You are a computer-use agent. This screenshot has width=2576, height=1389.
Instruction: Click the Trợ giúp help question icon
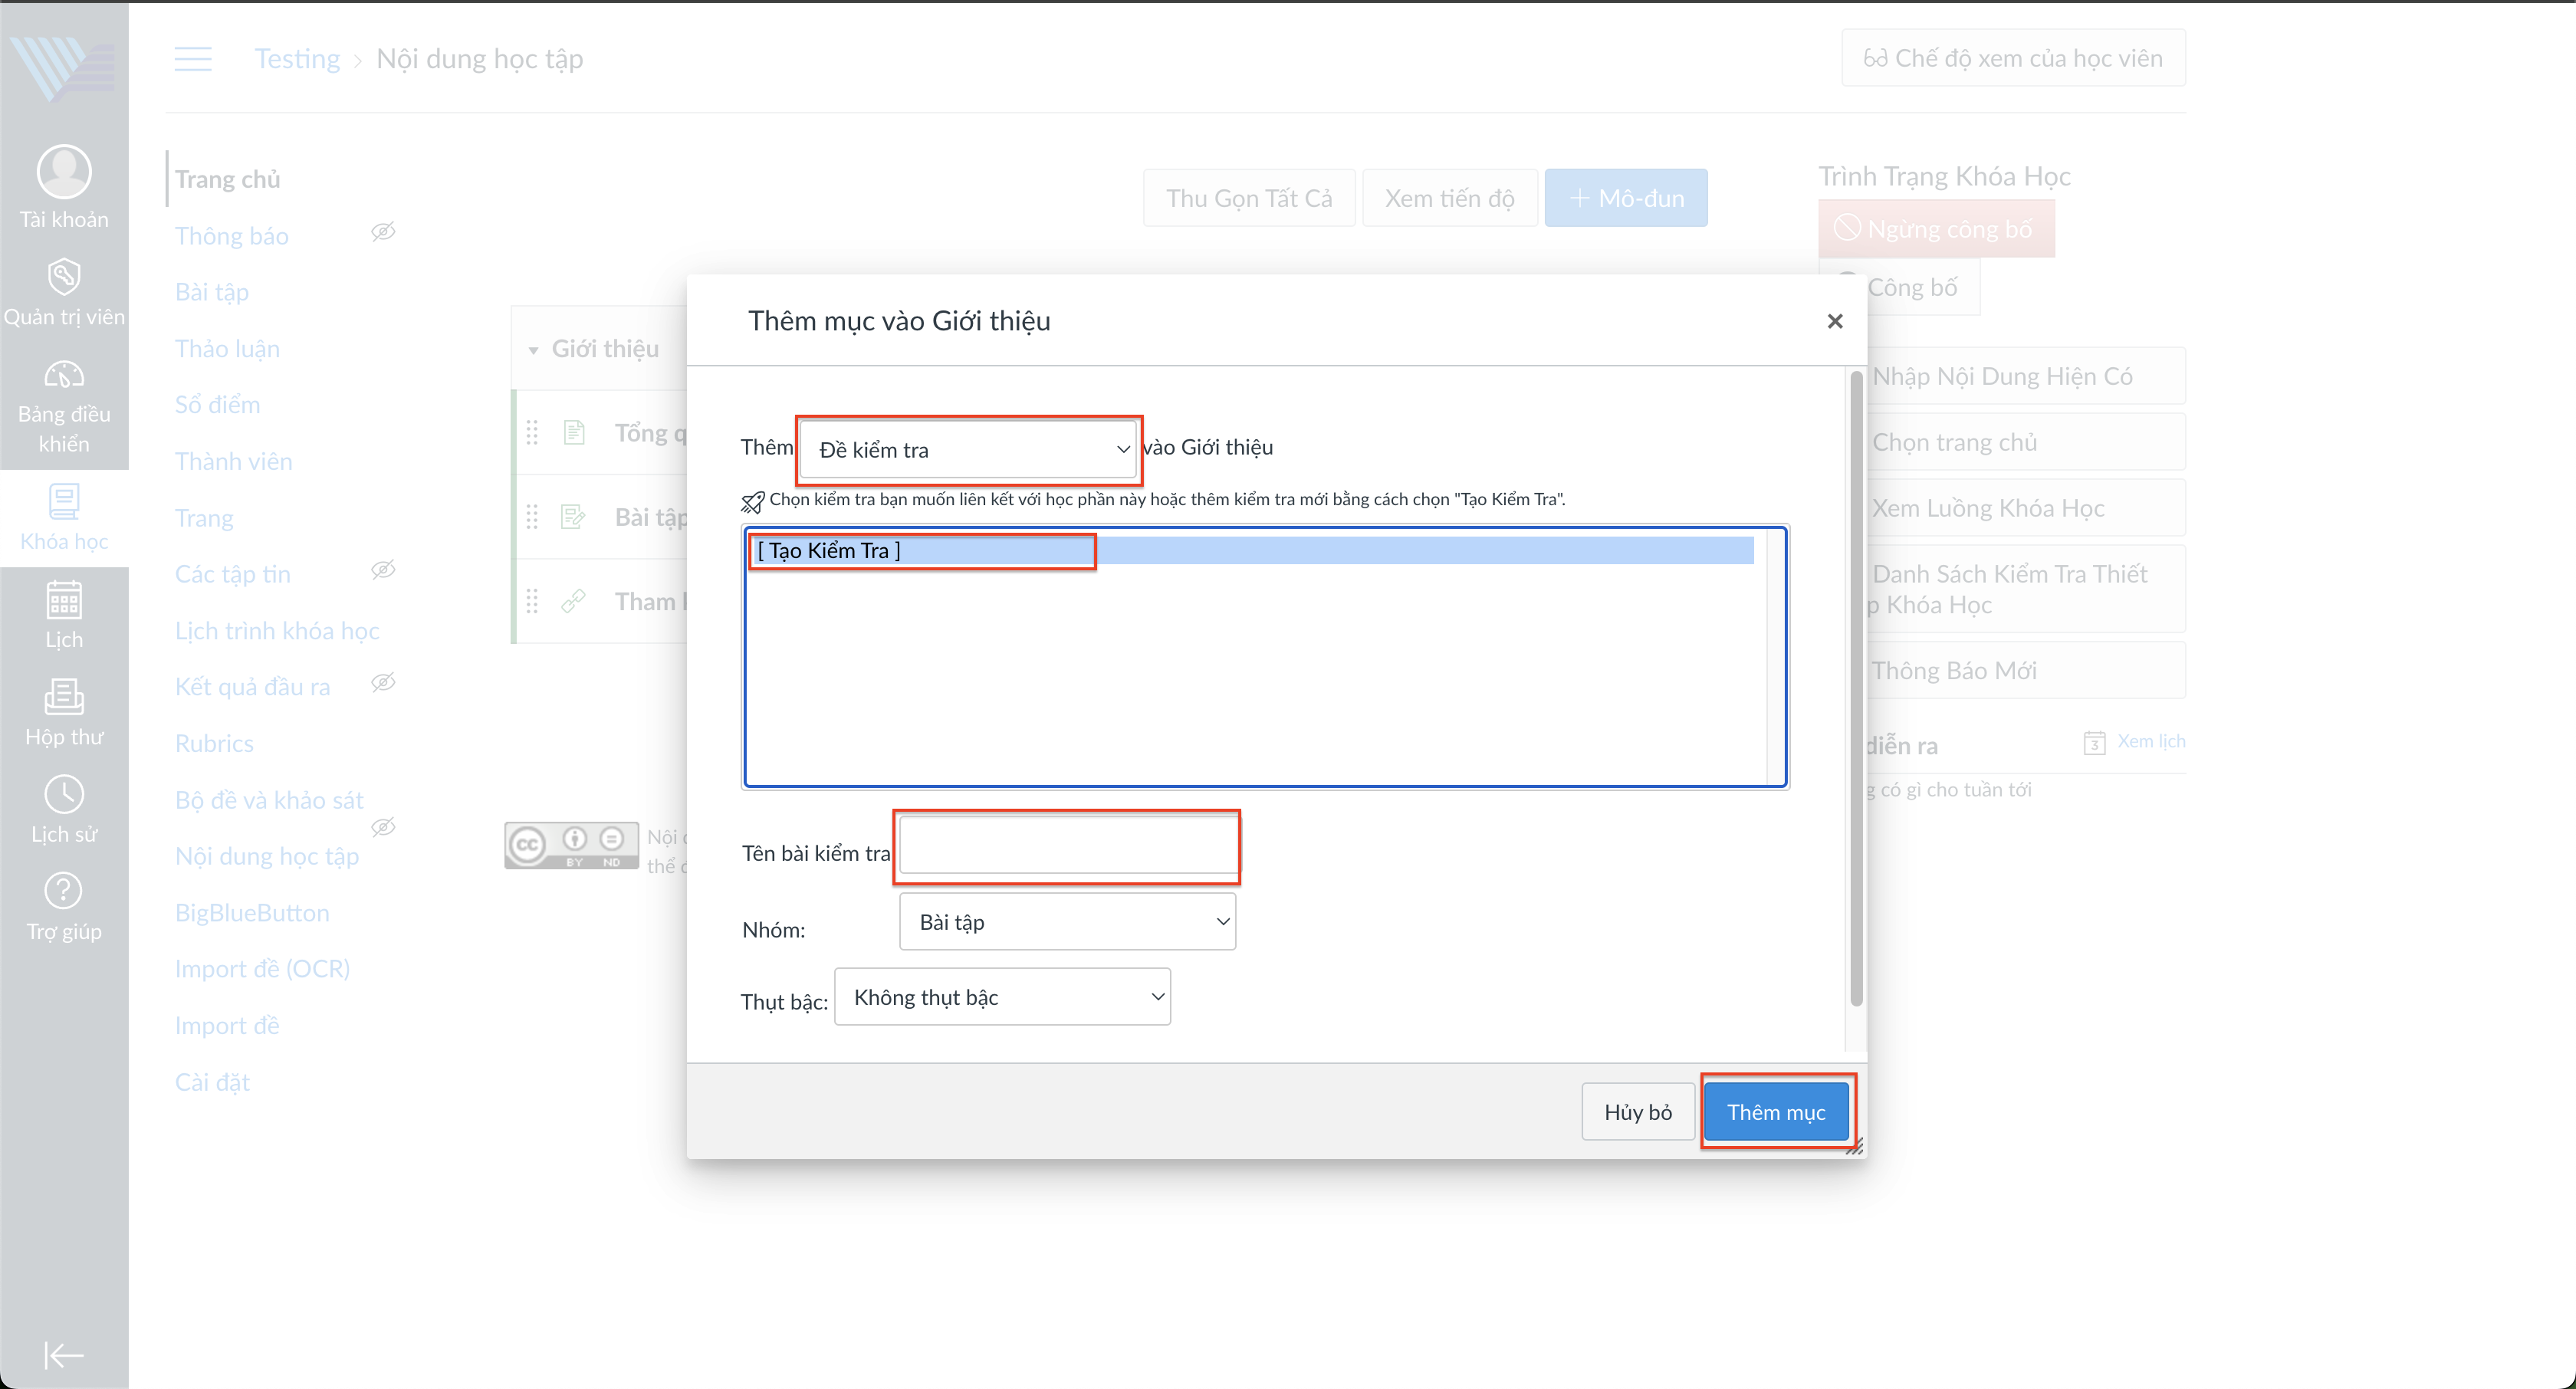click(x=64, y=891)
